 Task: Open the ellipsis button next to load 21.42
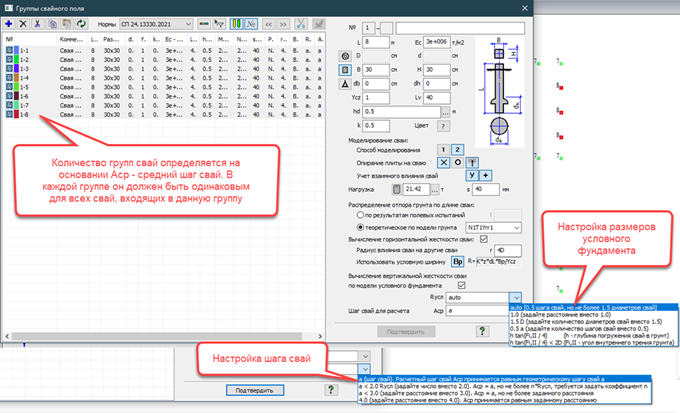click(435, 190)
